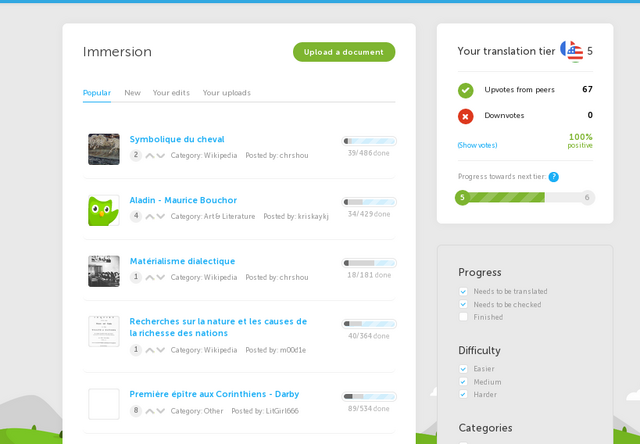
Task: Click the blank Corinthiens thumbnail
Action: click(104, 404)
